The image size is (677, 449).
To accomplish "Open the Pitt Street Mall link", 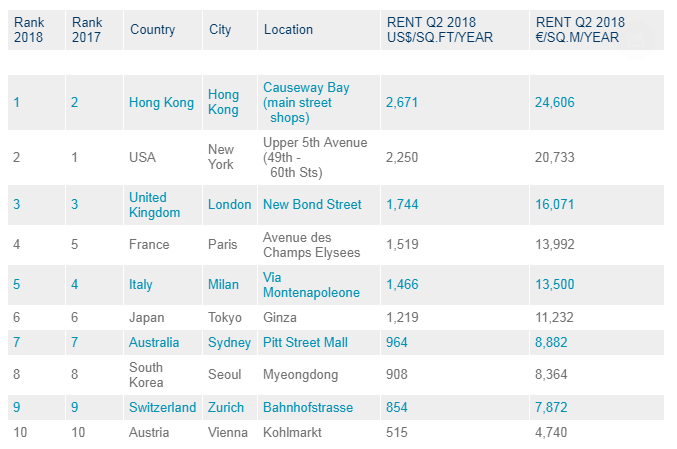I will point(305,342).
